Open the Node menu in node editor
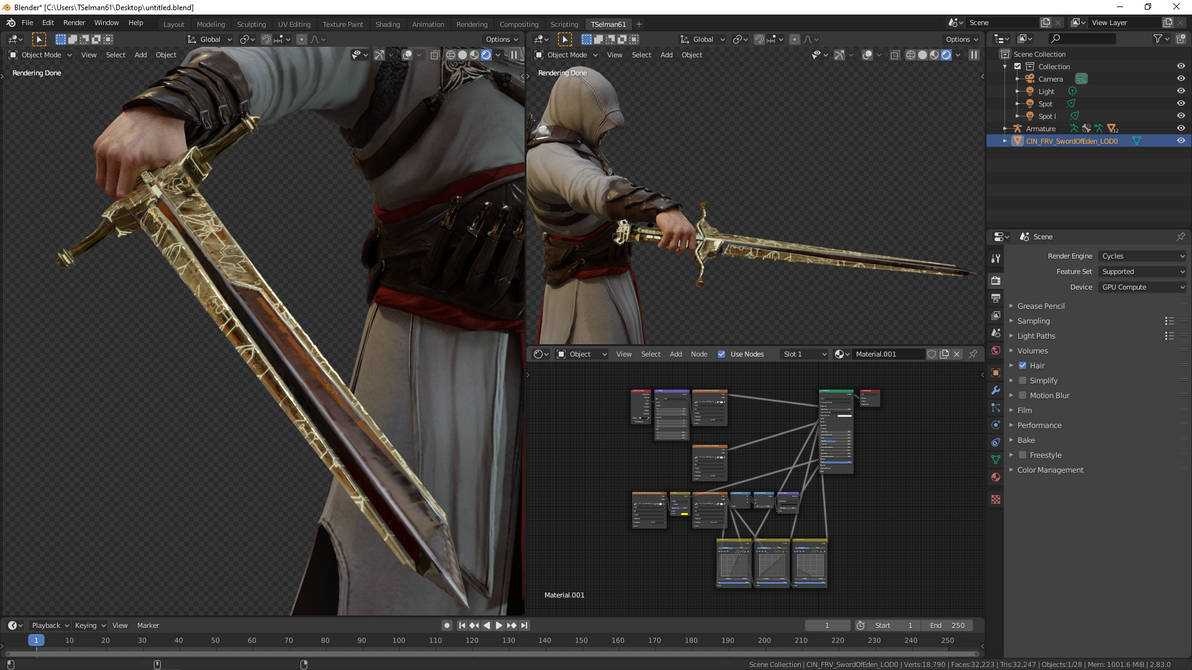Image resolution: width=1192 pixels, height=670 pixels. click(699, 354)
